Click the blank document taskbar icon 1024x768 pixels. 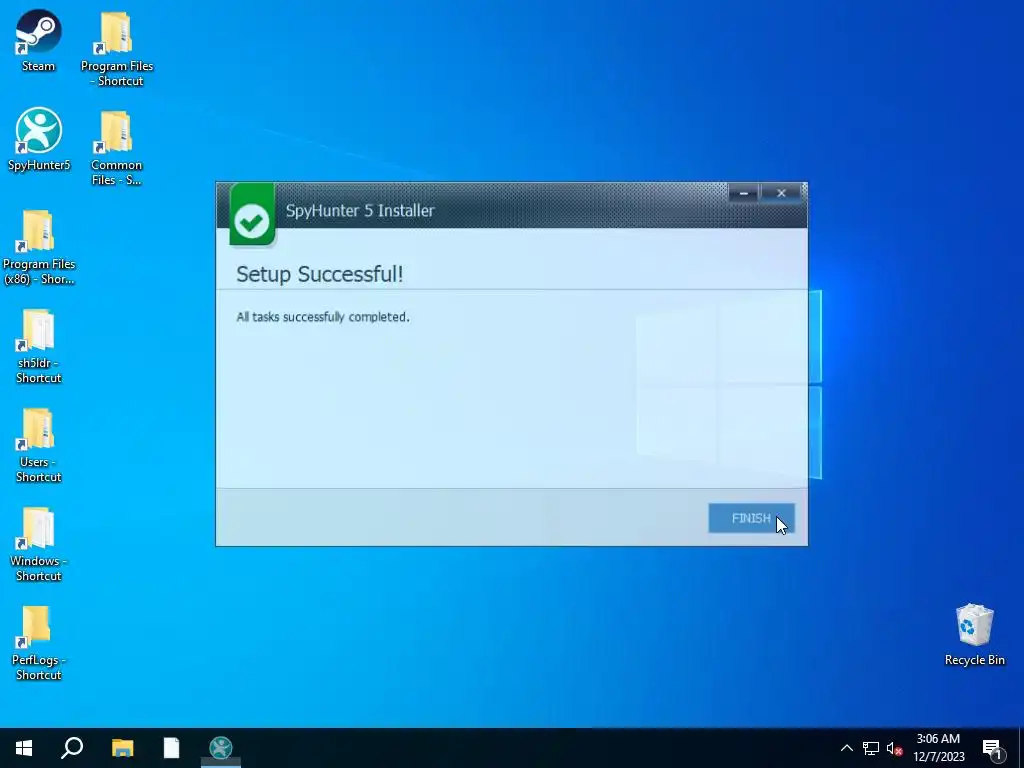(171, 748)
